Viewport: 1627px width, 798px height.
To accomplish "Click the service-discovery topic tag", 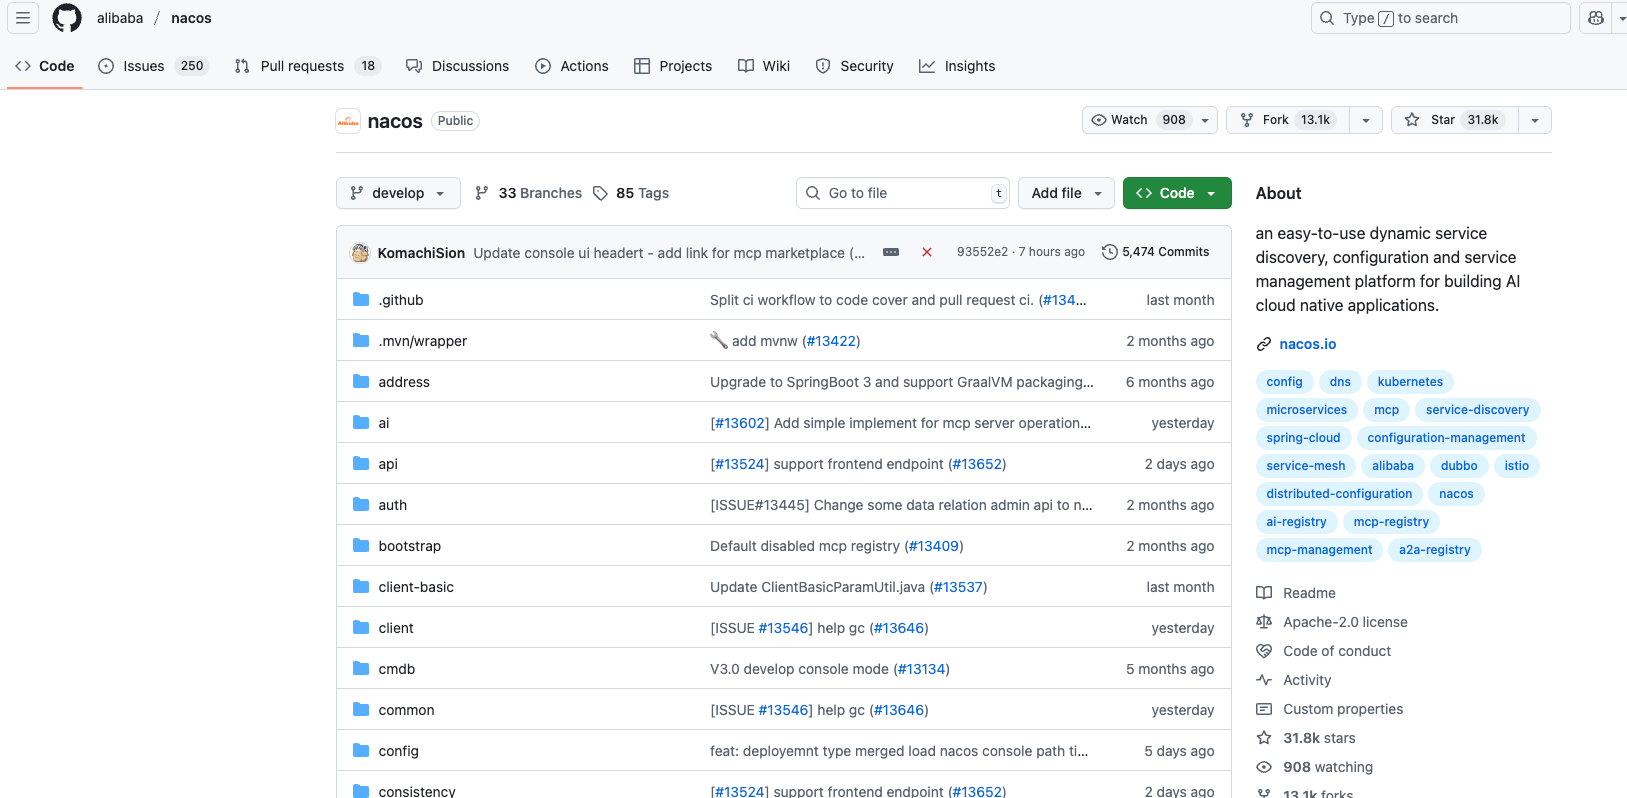I will pyautogui.click(x=1477, y=410).
